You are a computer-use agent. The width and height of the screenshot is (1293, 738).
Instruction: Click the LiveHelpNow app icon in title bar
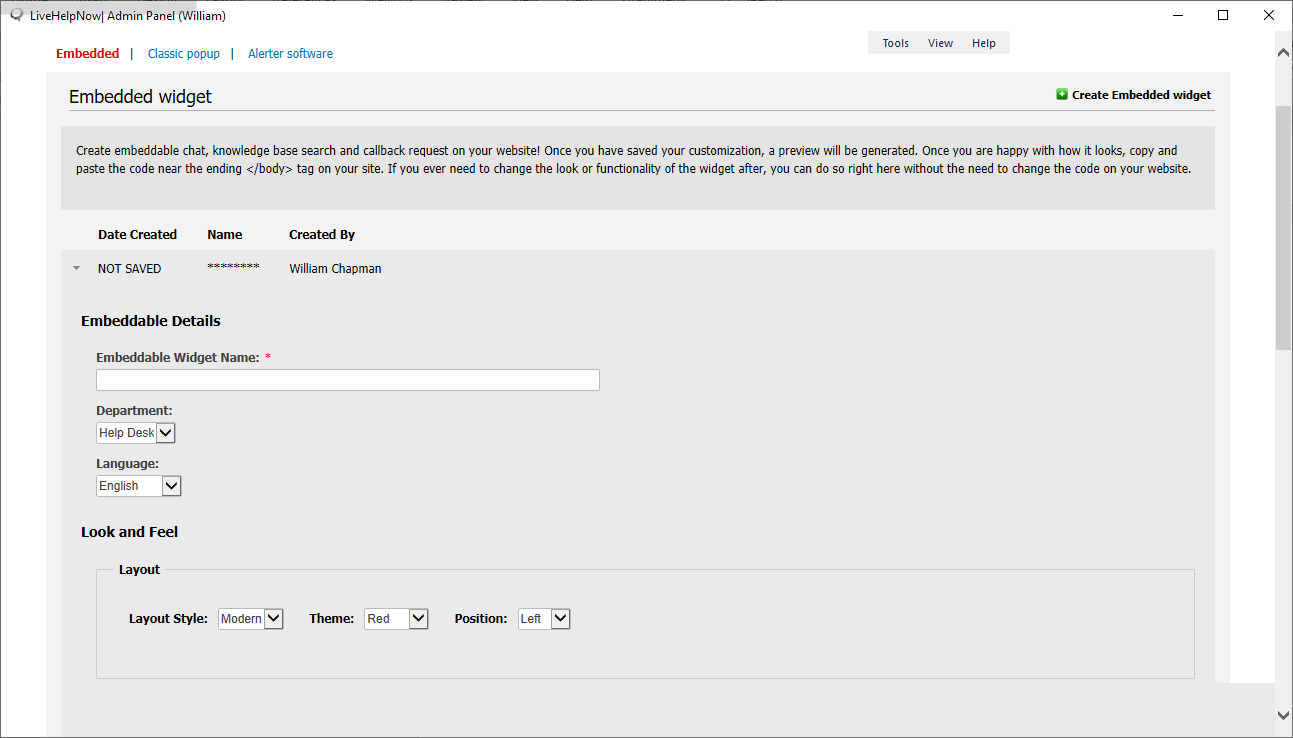(x=16, y=15)
